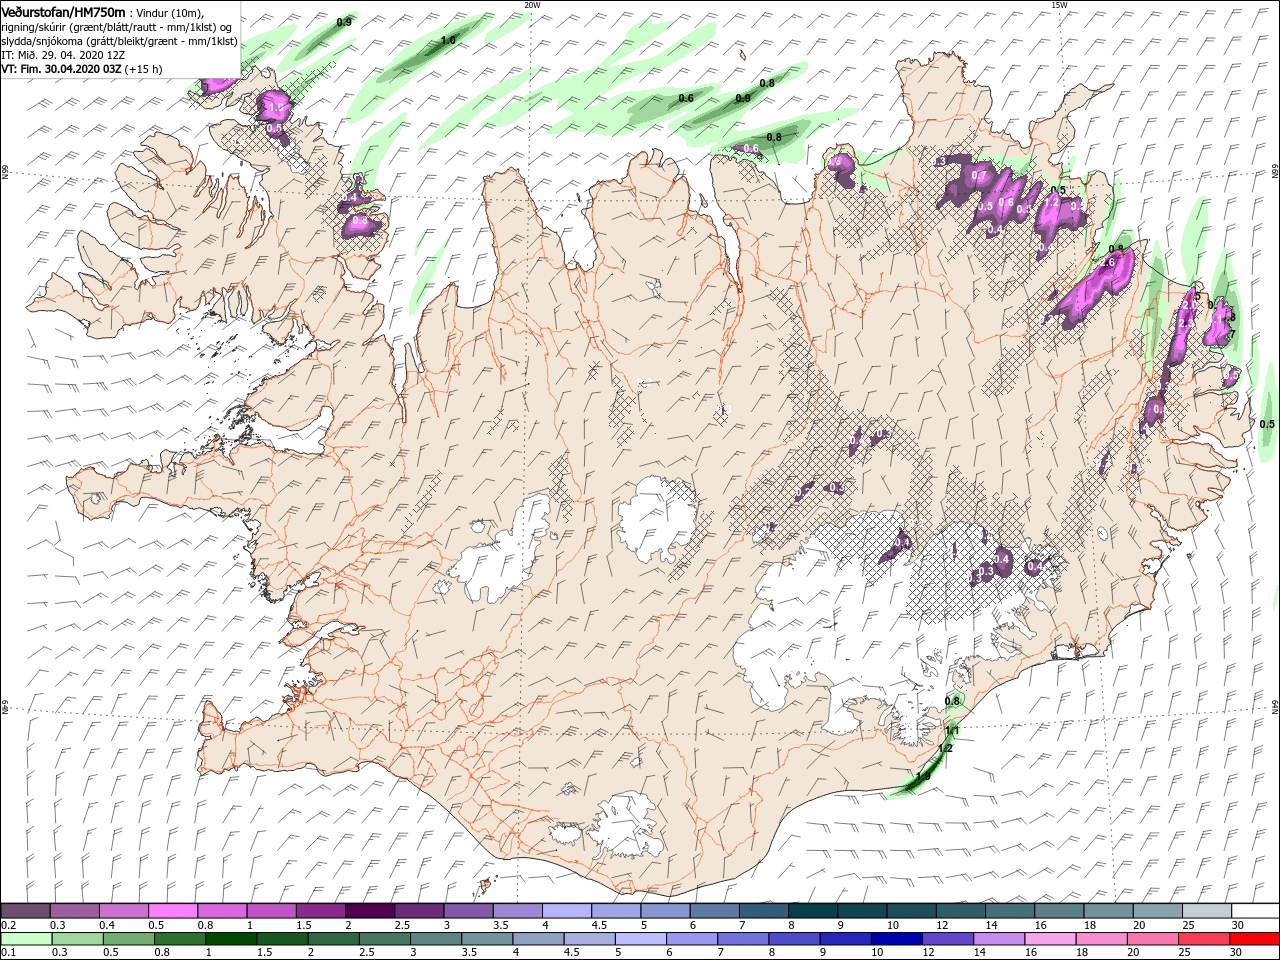
Task: Pick bottom legend blue swatch 7–8
Action: 741,939
